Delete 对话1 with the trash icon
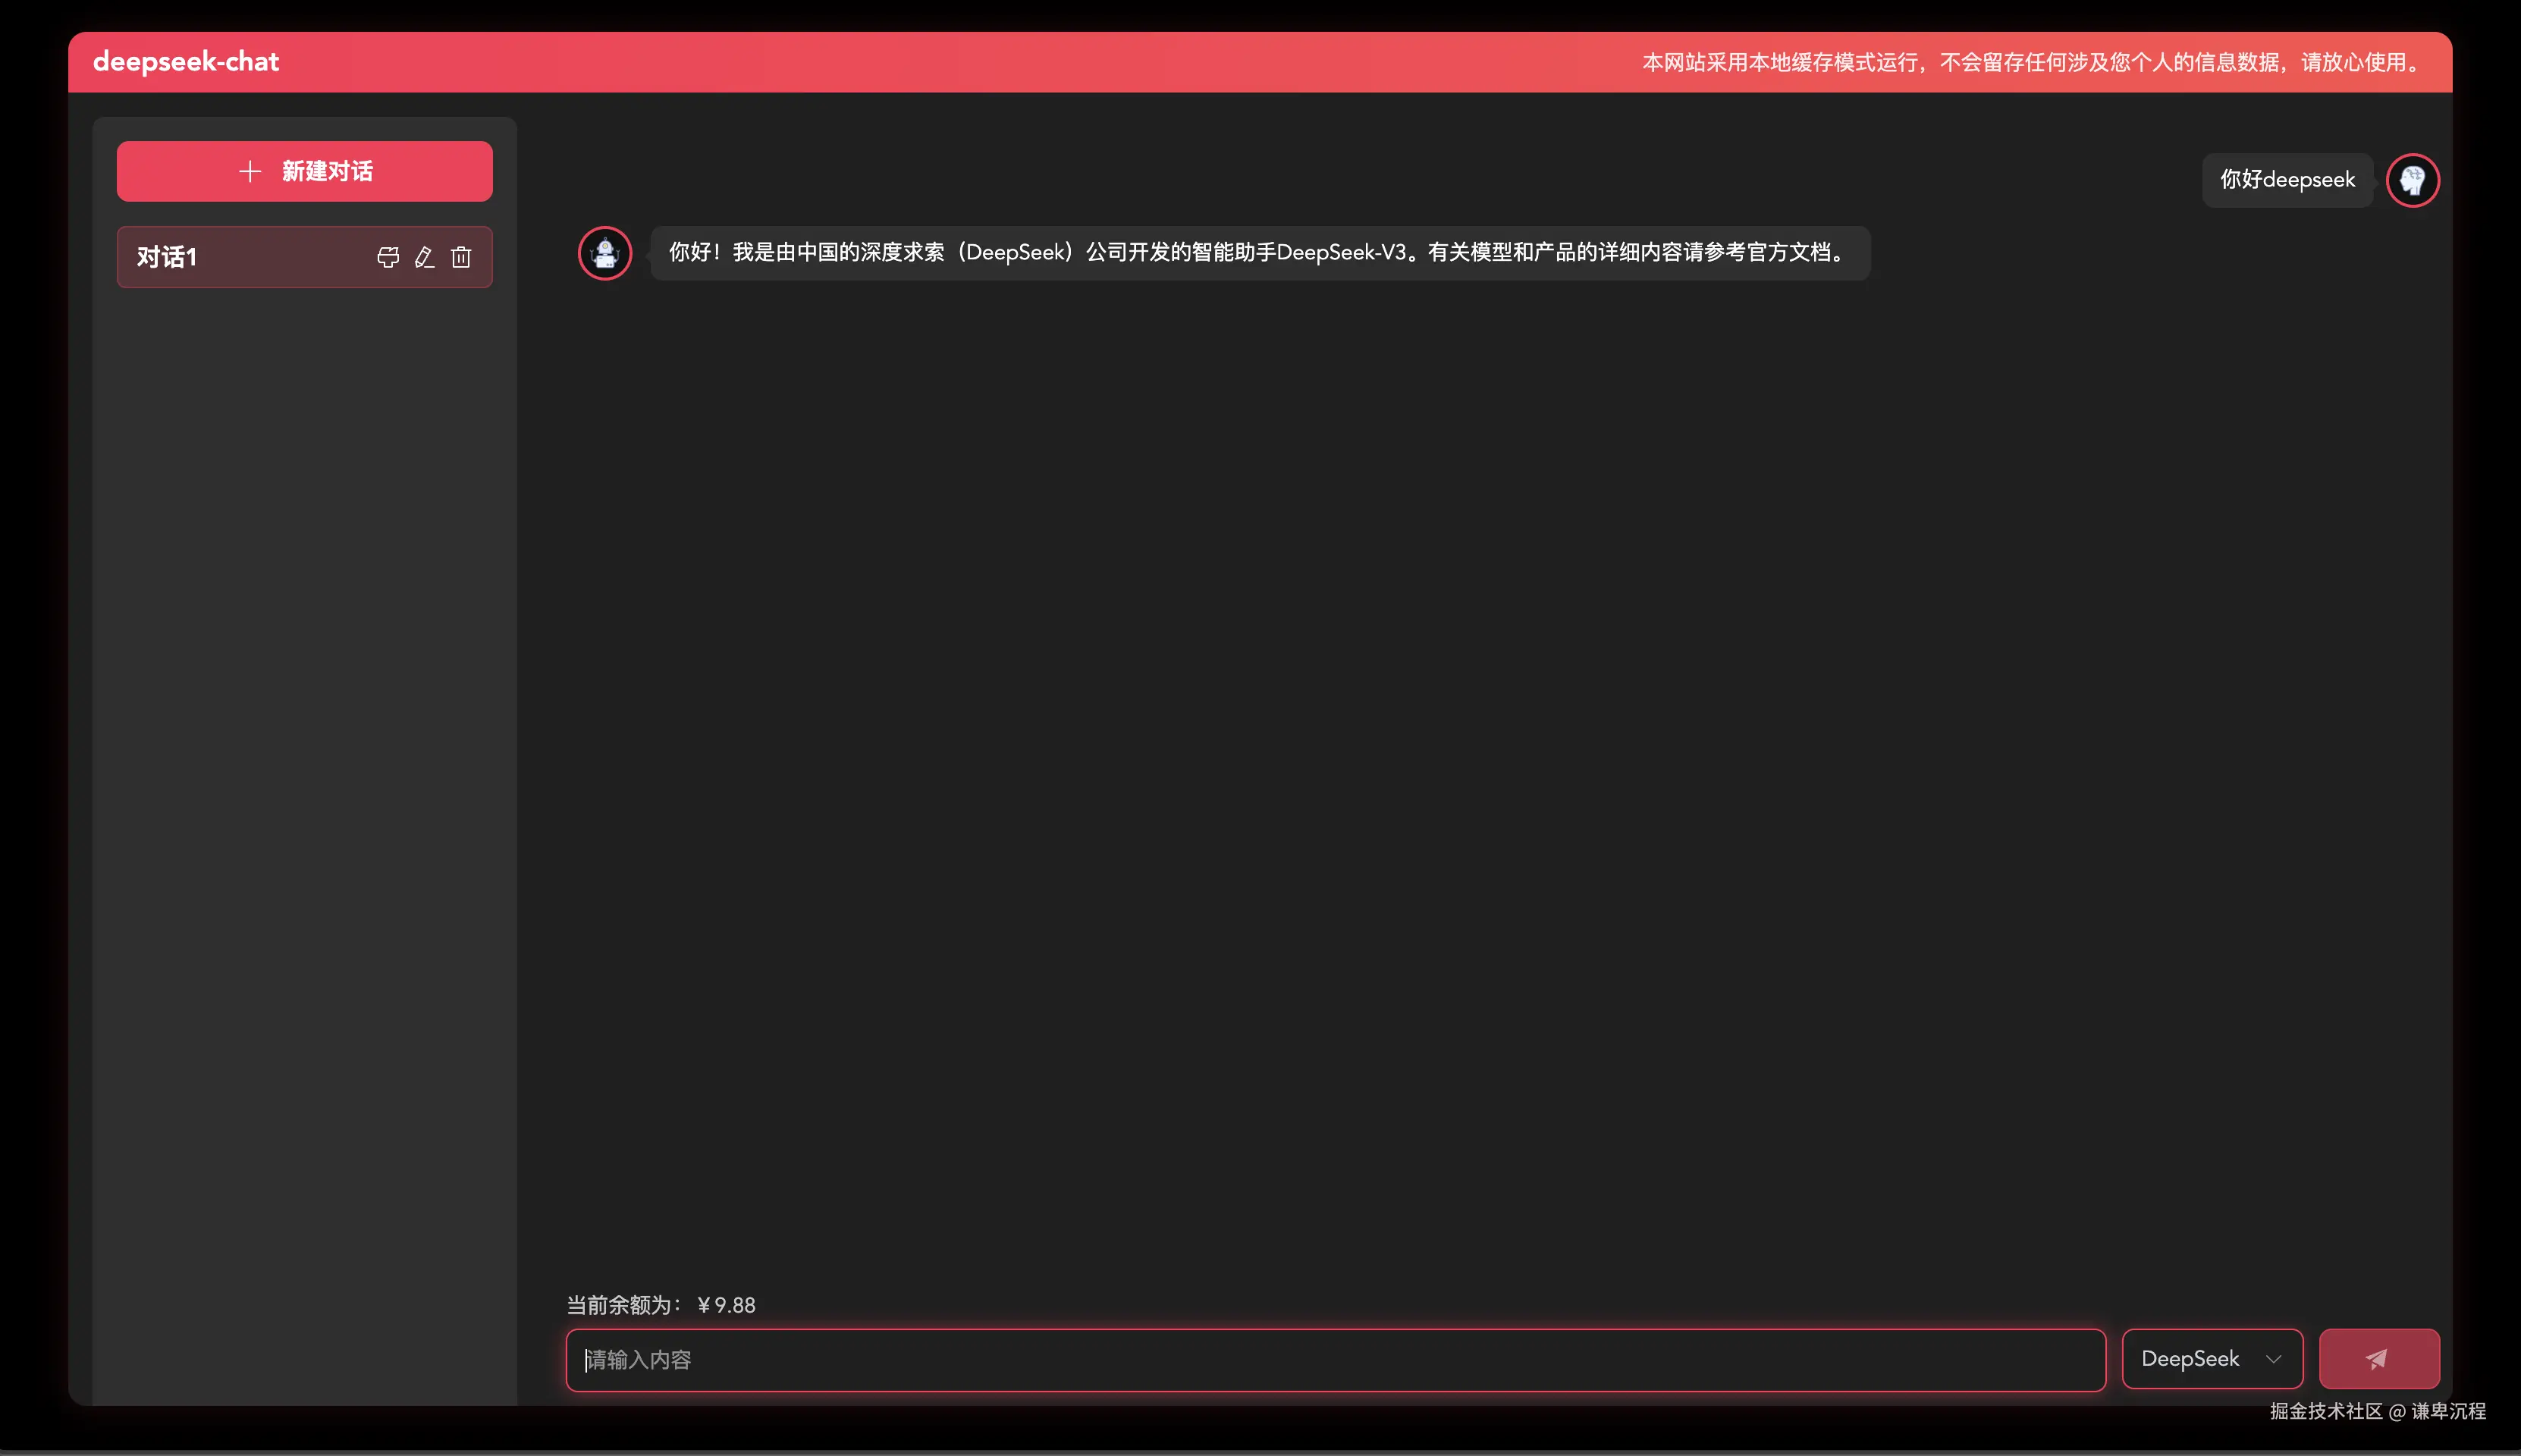This screenshot has height=1456, width=2521. 461,257
